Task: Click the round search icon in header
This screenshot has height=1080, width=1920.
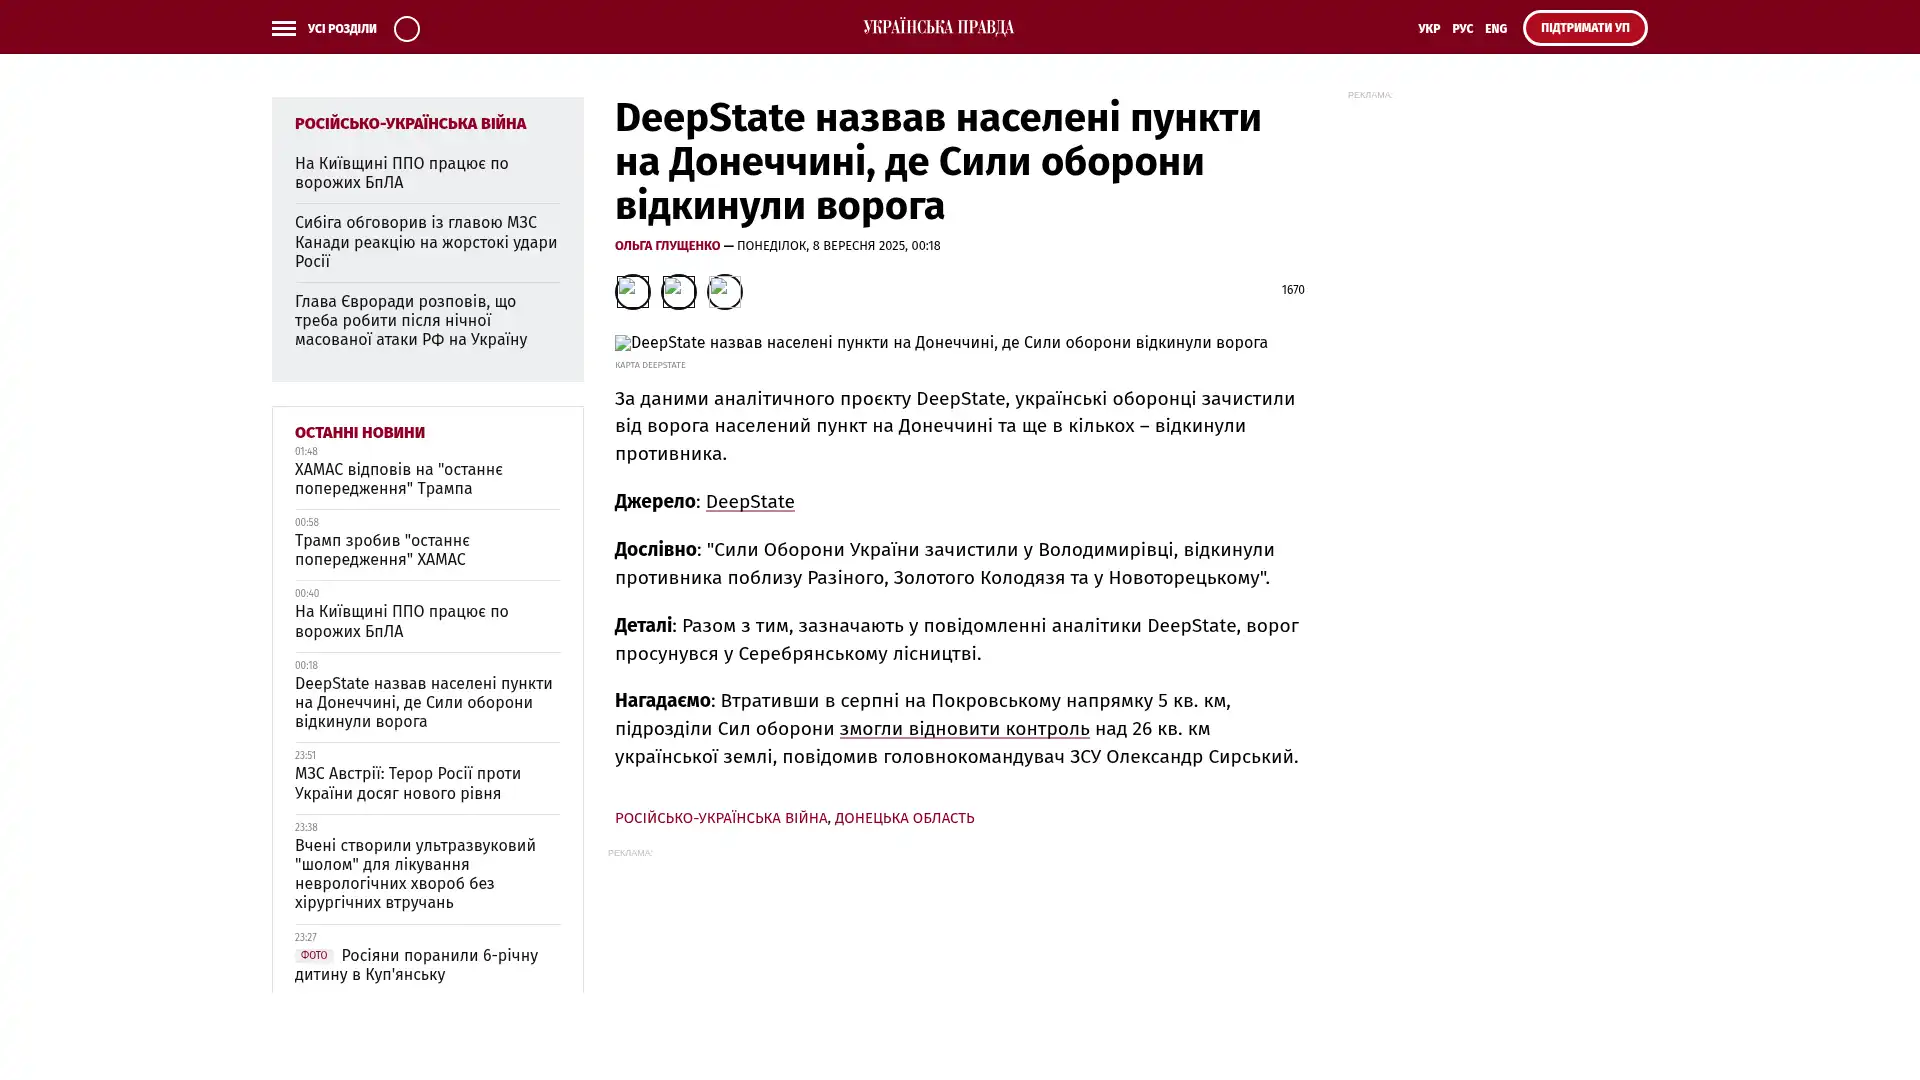Action: pyautogui.click(x=406, y=28)
